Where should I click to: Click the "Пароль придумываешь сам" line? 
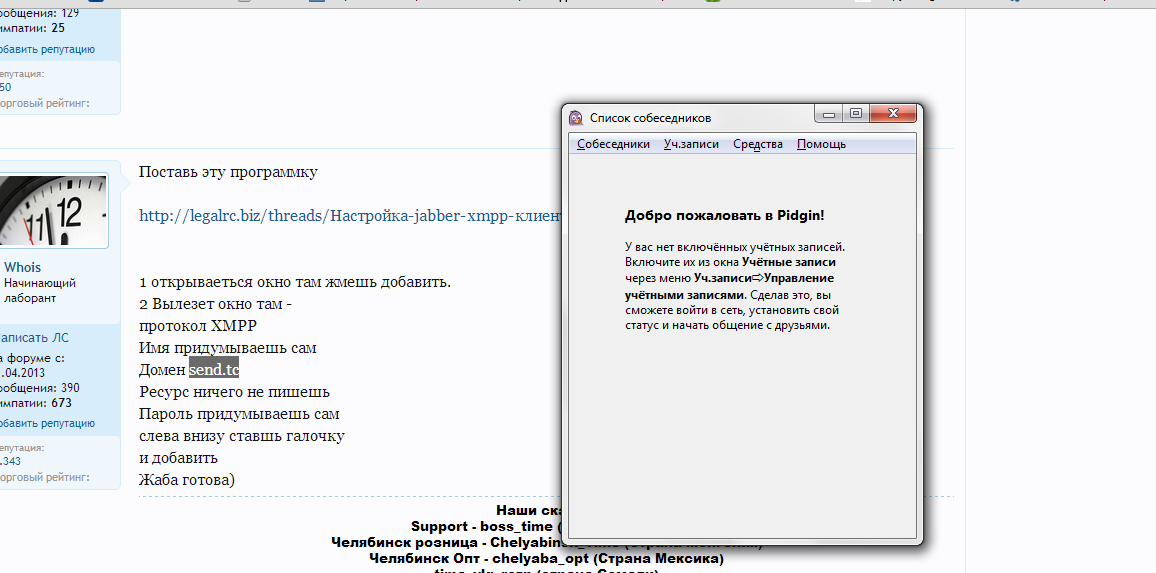point(239,414)
